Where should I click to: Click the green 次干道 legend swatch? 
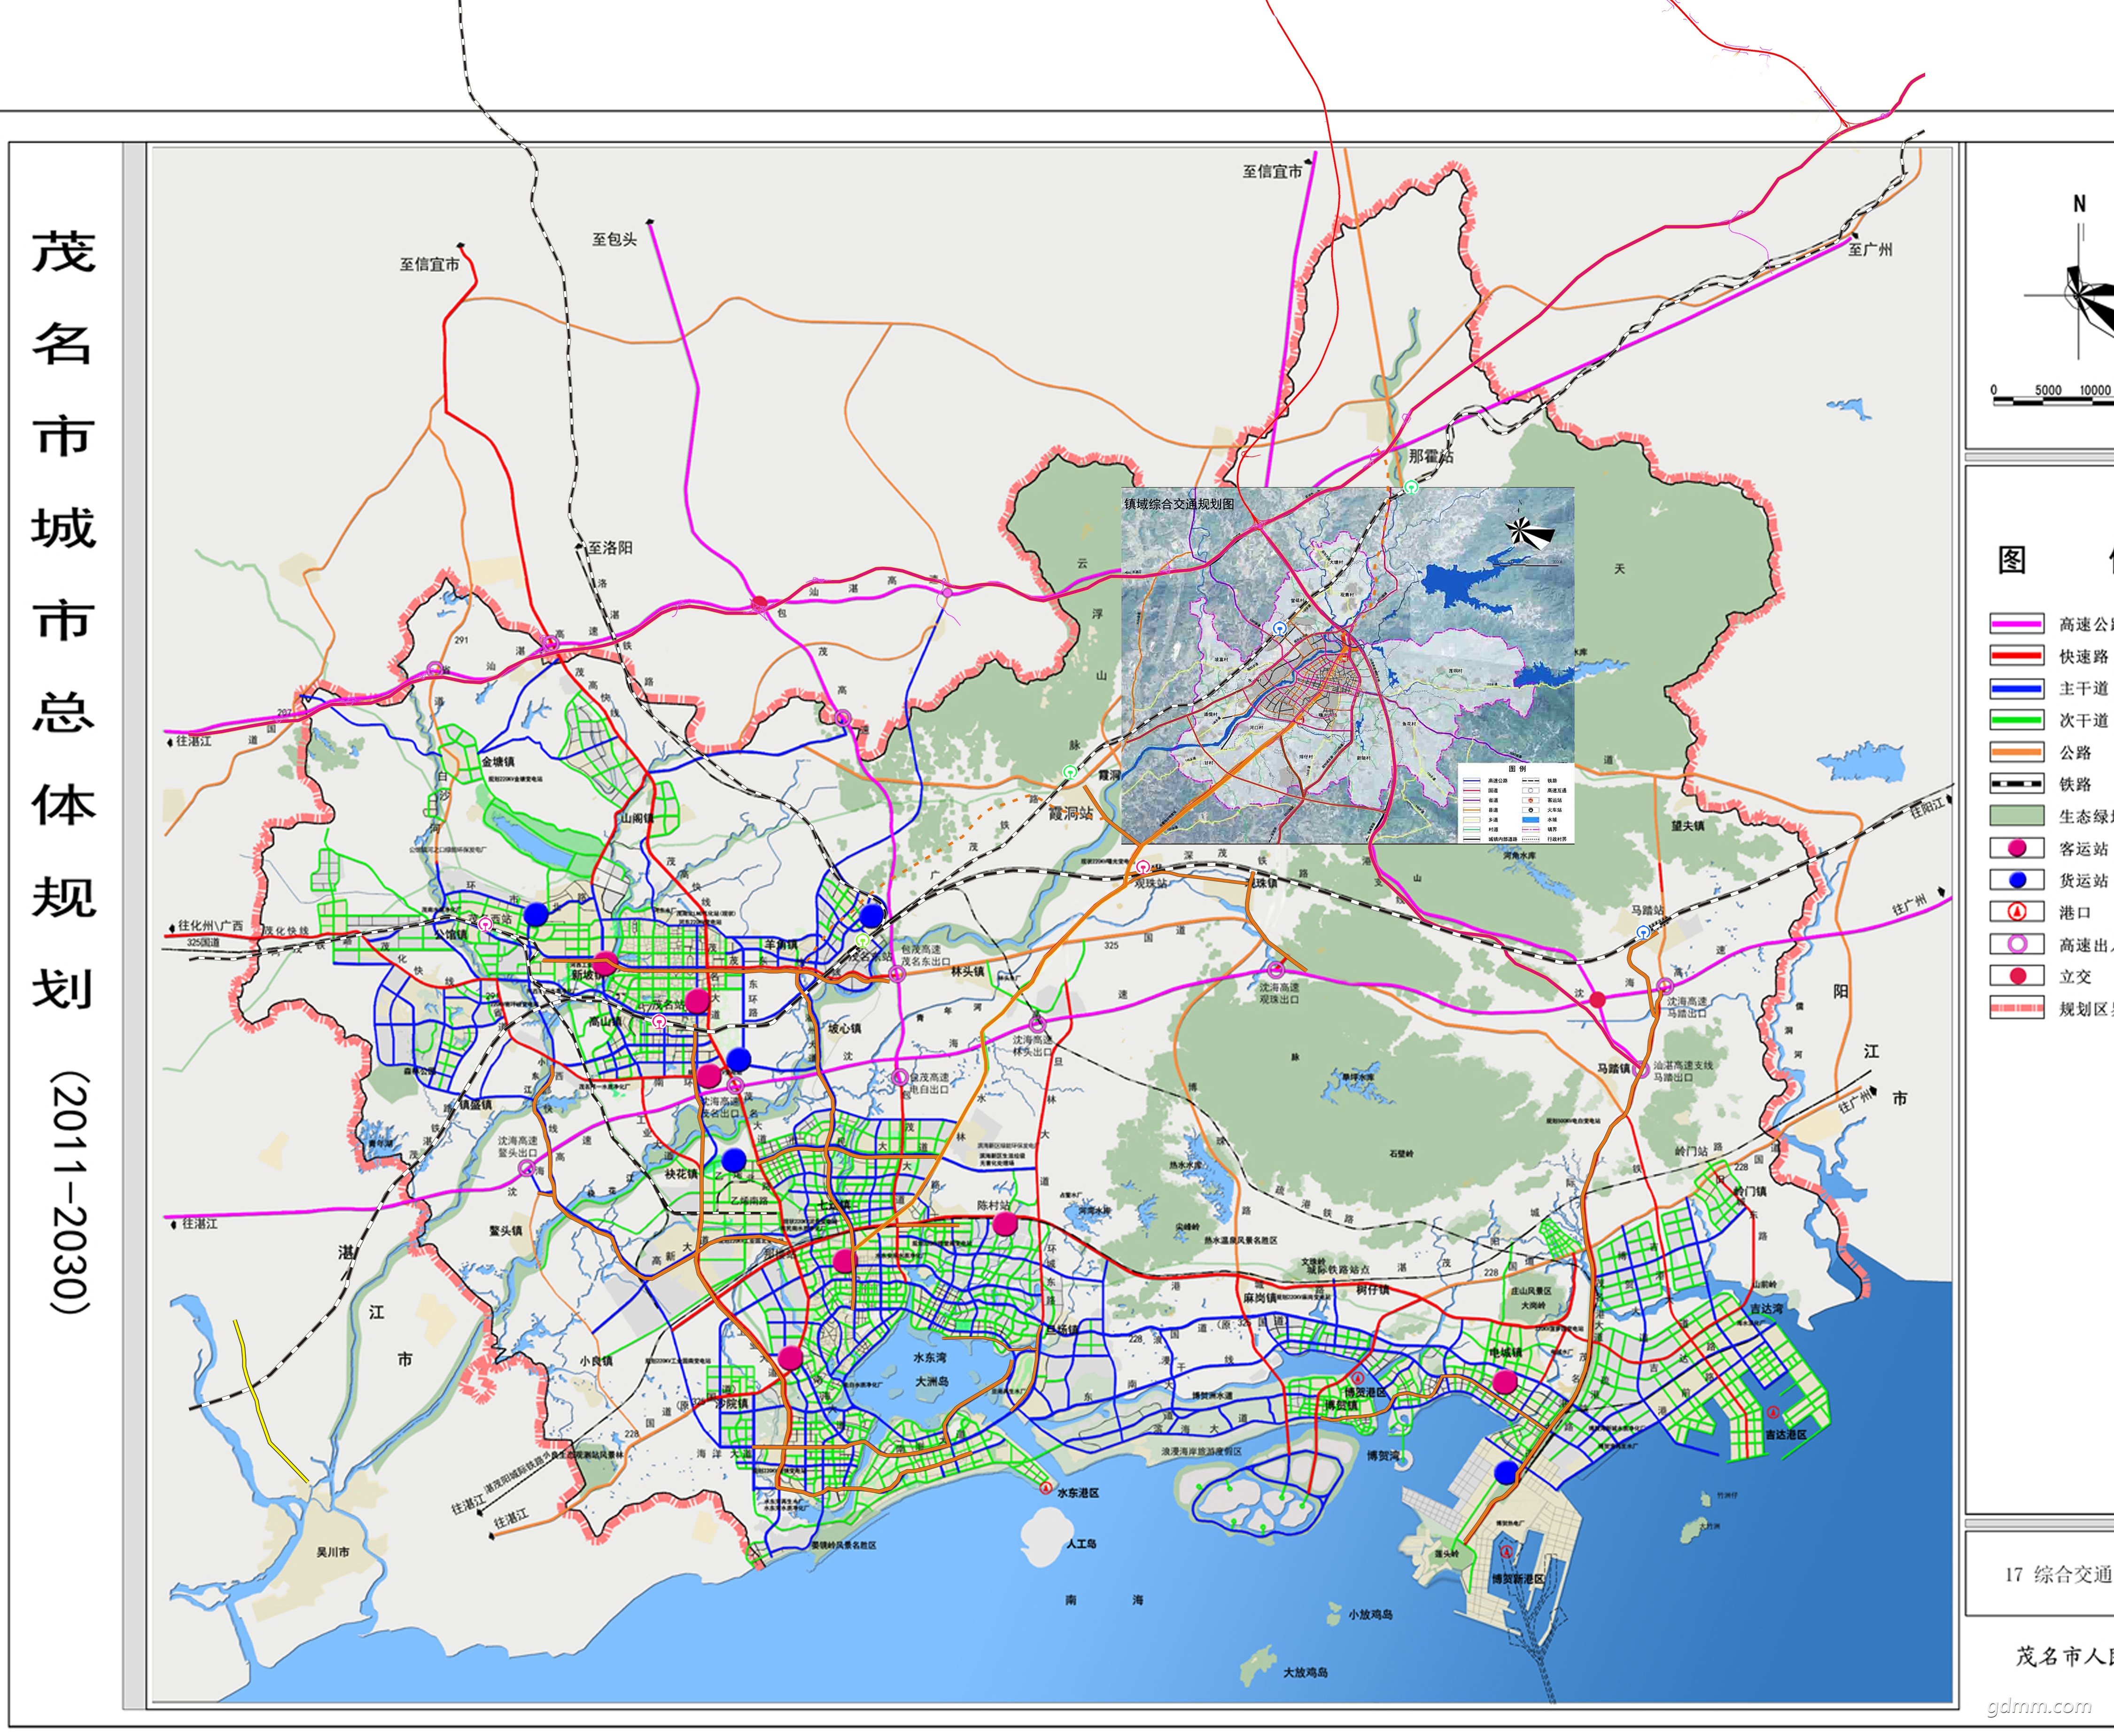point(2017,720)
